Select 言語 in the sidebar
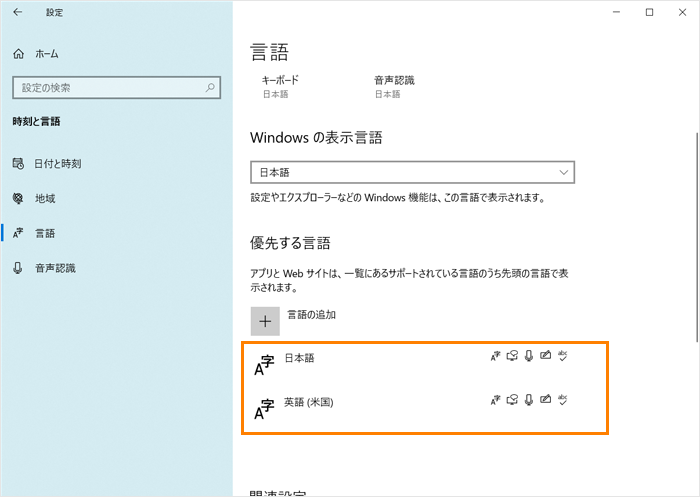700x497 pixels. [x=34, y=233]
